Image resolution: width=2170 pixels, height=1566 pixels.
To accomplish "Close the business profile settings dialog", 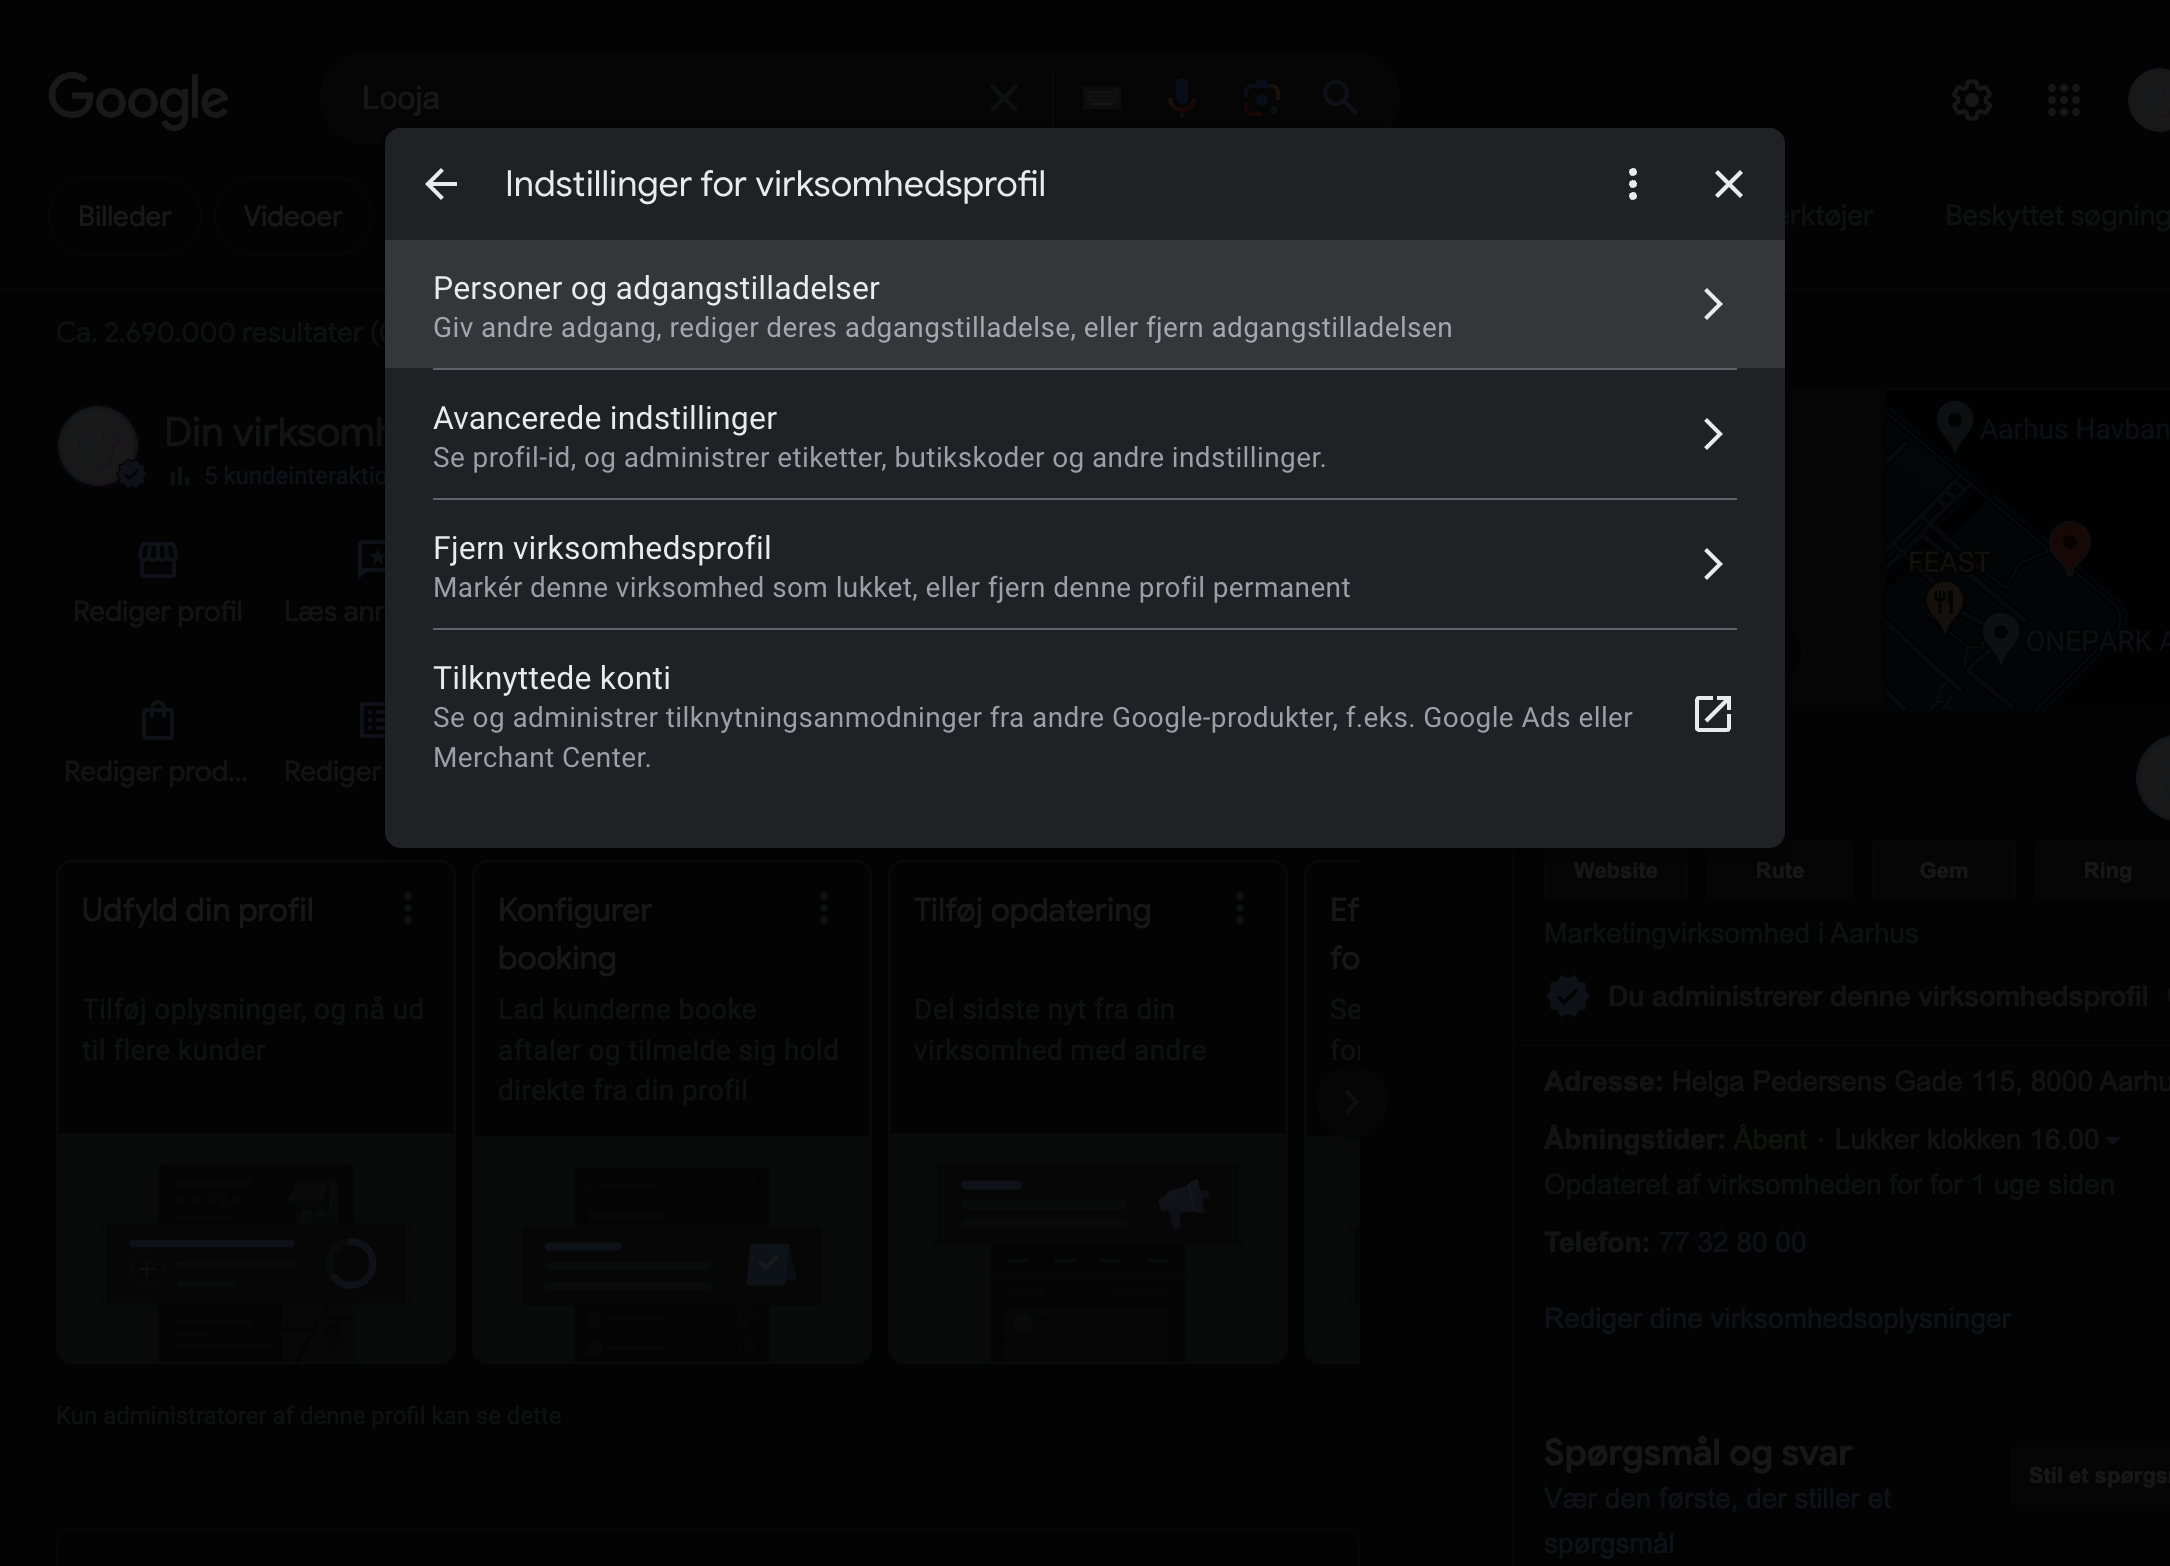I will (1729, 184).
